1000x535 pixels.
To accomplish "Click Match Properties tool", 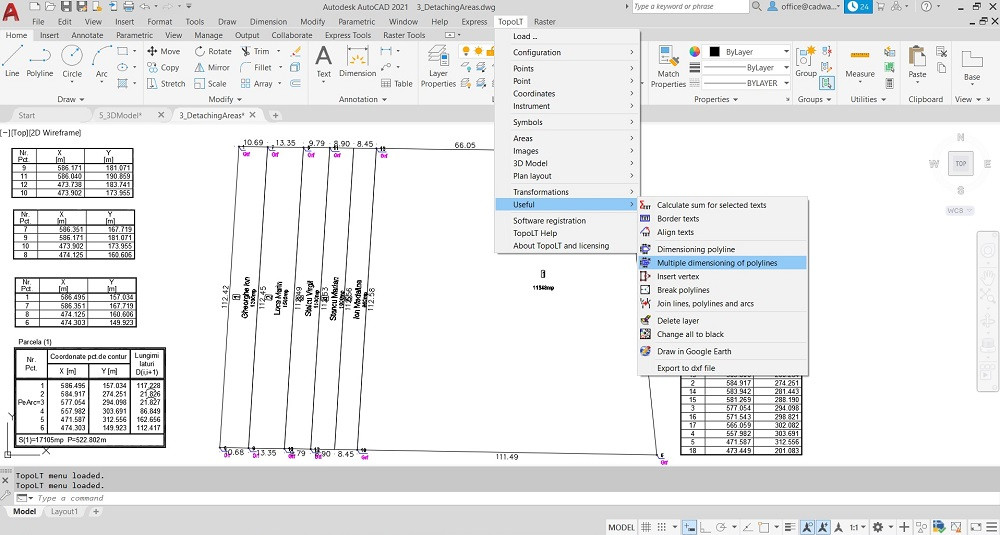I will [x=668, y=67].
